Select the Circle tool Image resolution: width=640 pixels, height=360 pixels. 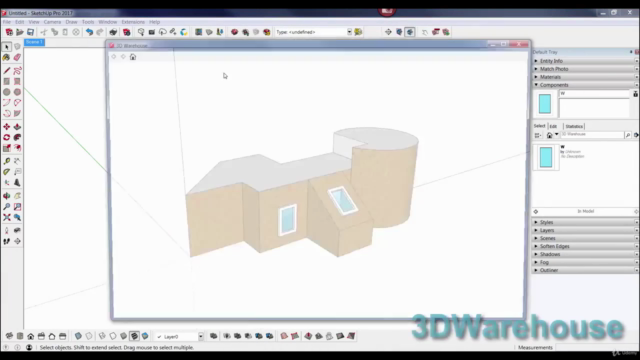(x=7, y=92)
